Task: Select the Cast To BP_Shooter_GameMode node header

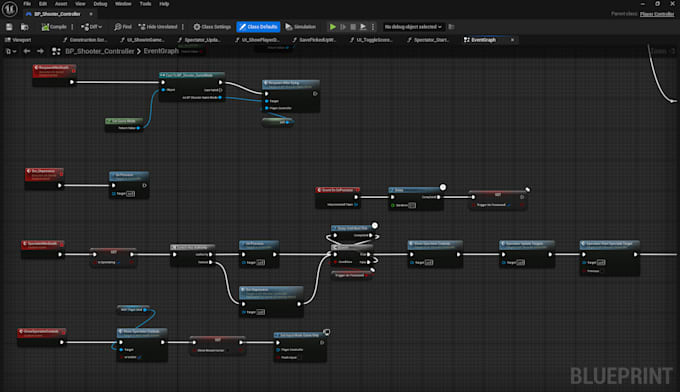Action: tap(192, 75)
